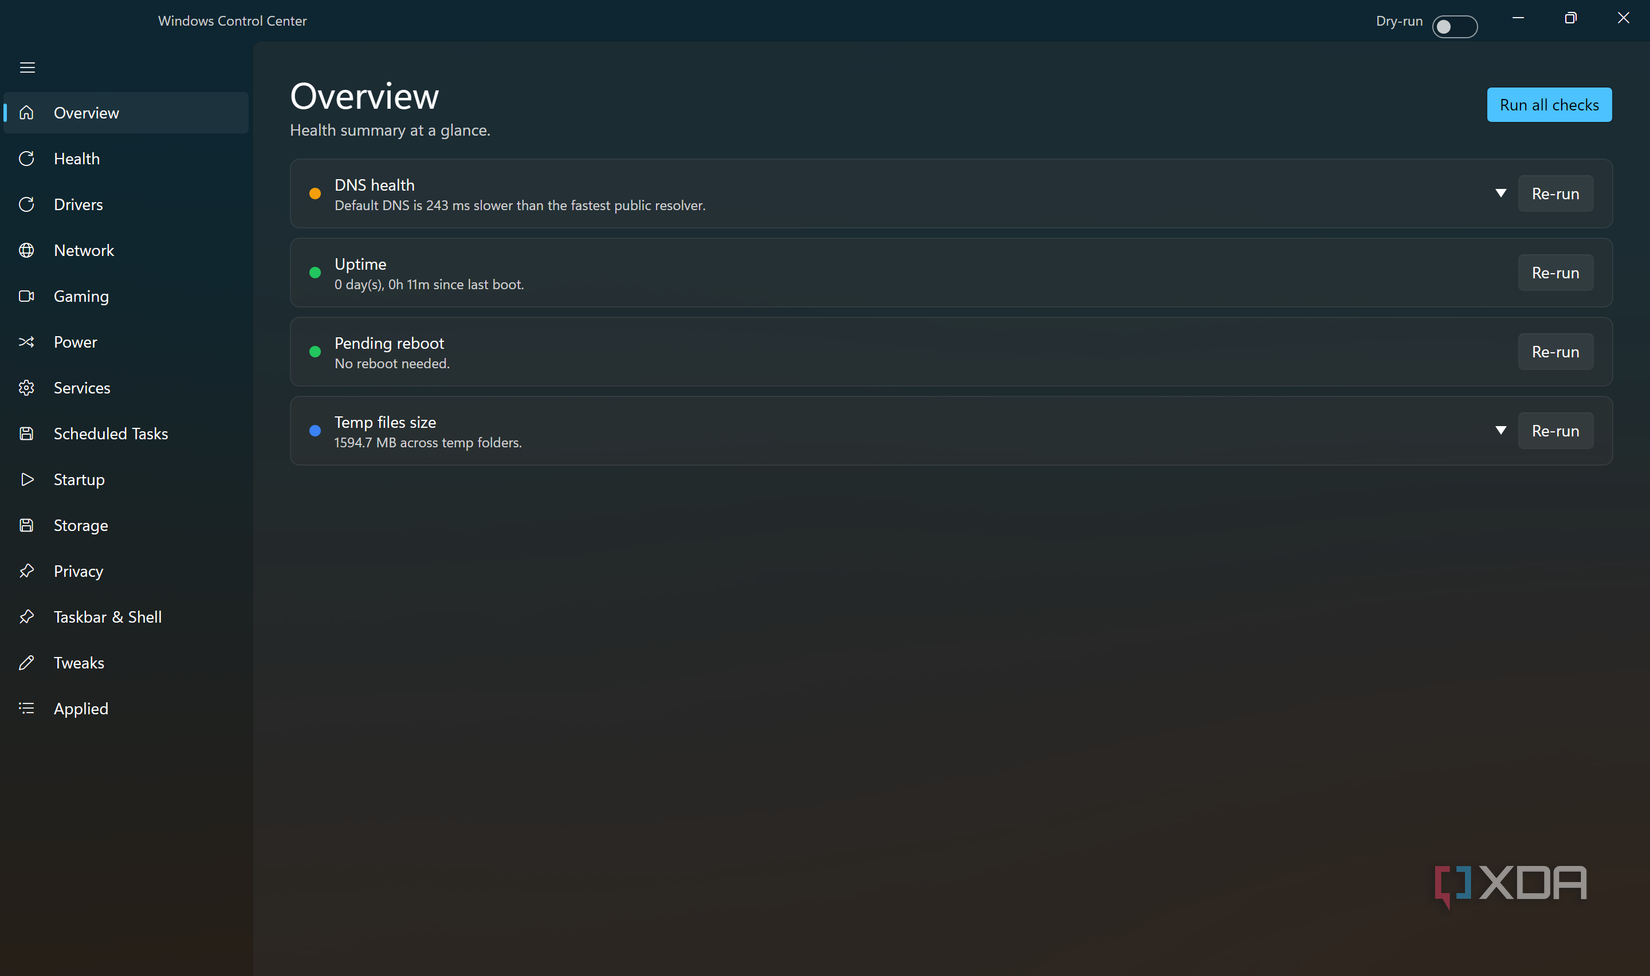Click the Taskbar & Shell pin icon

pos(27,617)
